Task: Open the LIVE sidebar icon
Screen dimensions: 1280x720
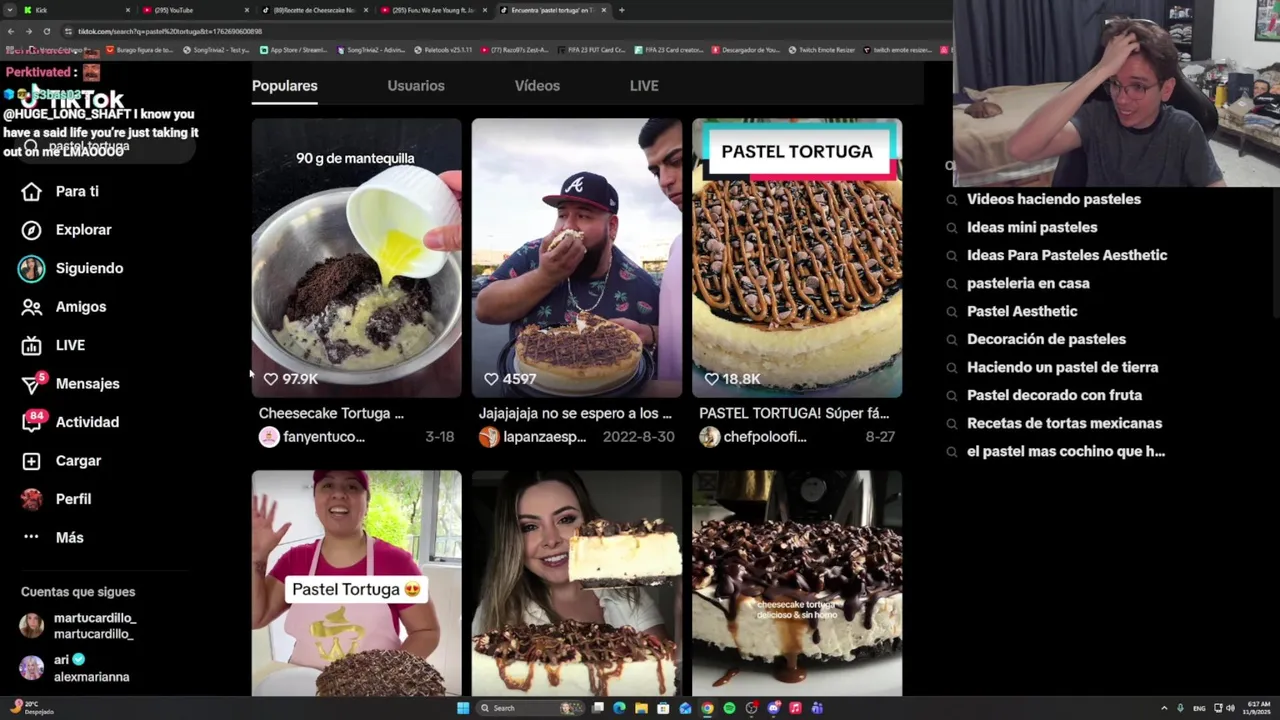Action: click(31, 345)
